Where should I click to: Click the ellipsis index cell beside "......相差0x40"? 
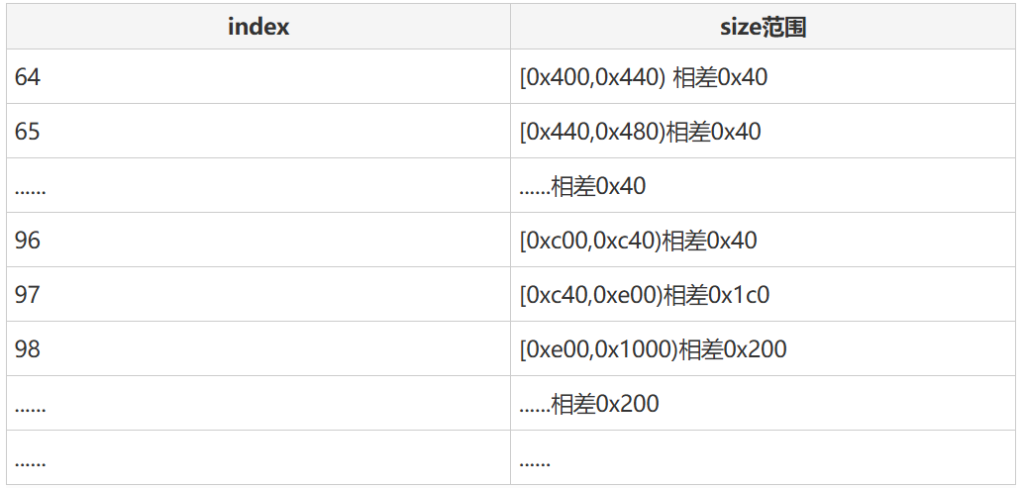(x=31, y=186)
